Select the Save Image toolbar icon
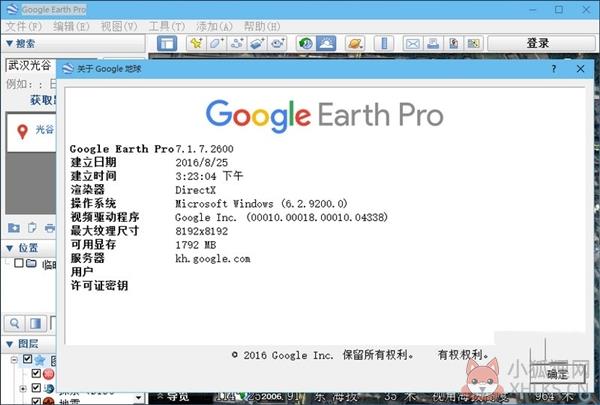 (453, 44)
